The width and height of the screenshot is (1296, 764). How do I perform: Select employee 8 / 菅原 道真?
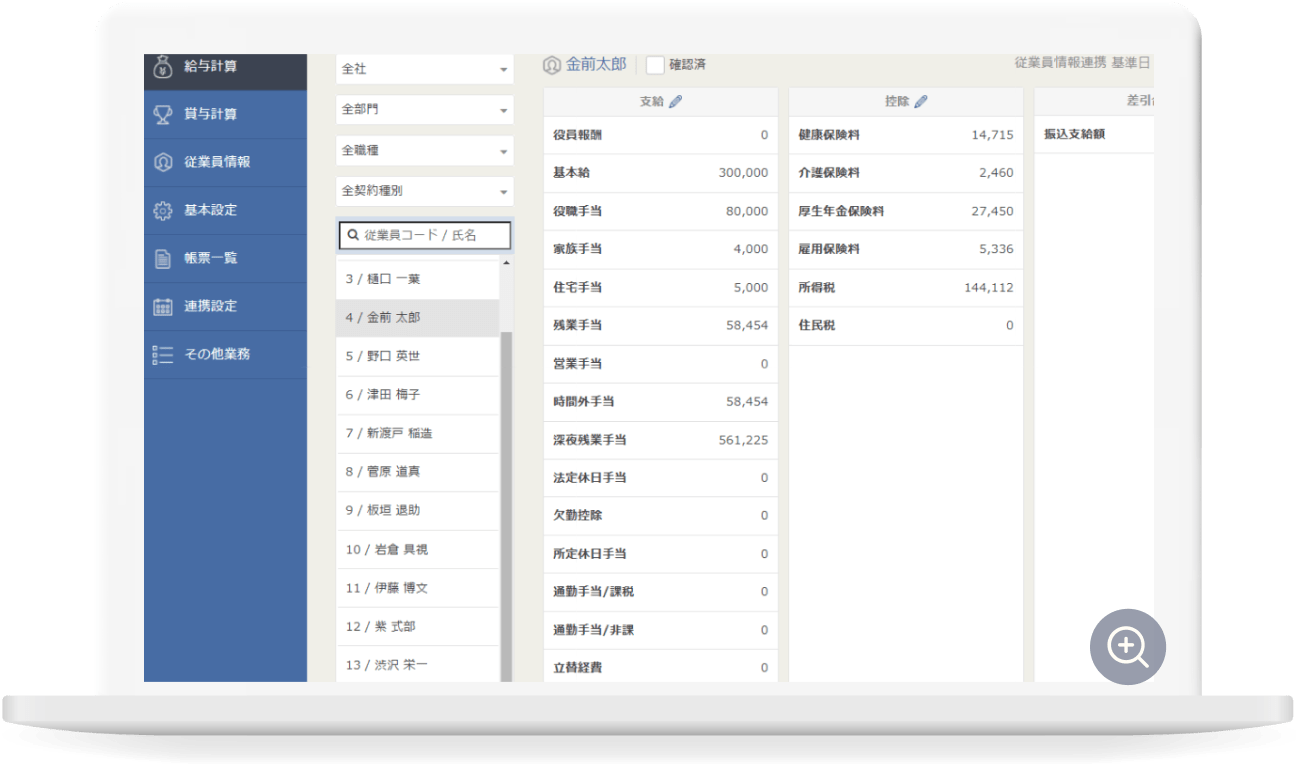point(417,471)
